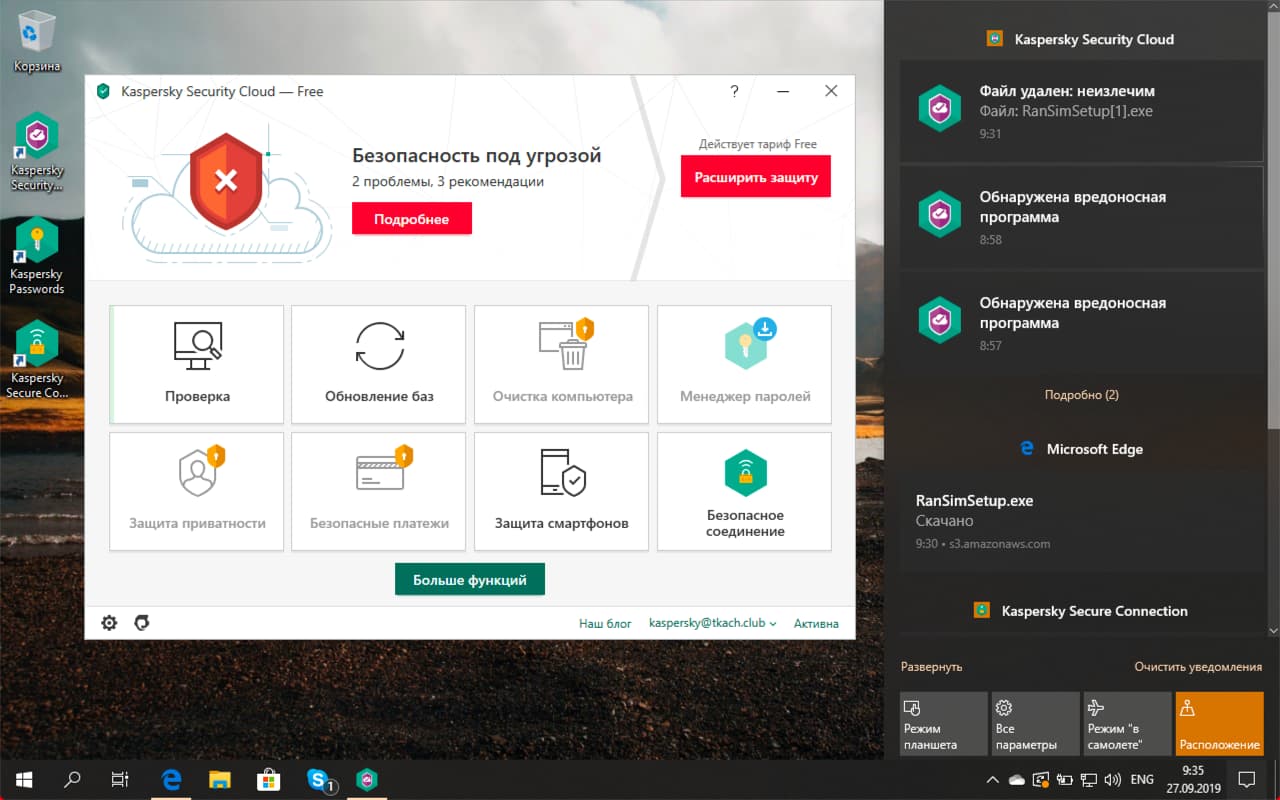Enable Режим планшета quick action

click(943, 723)
